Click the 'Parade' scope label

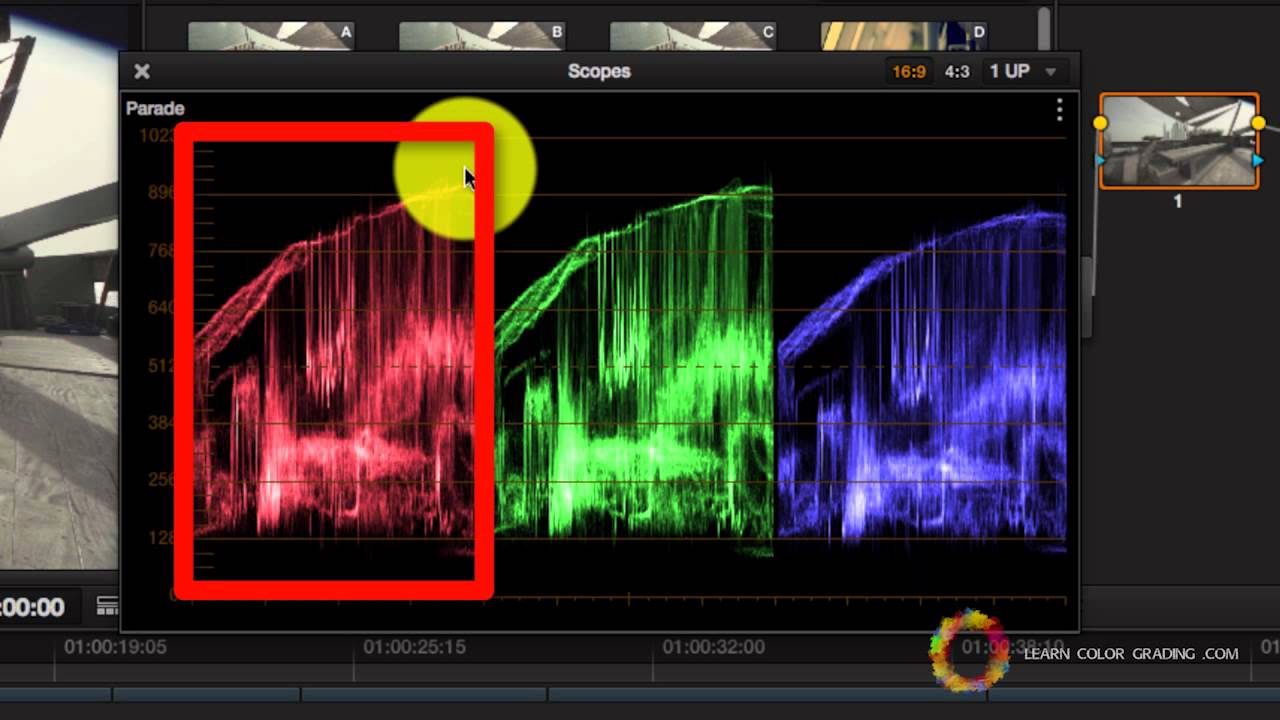(155, 108)
